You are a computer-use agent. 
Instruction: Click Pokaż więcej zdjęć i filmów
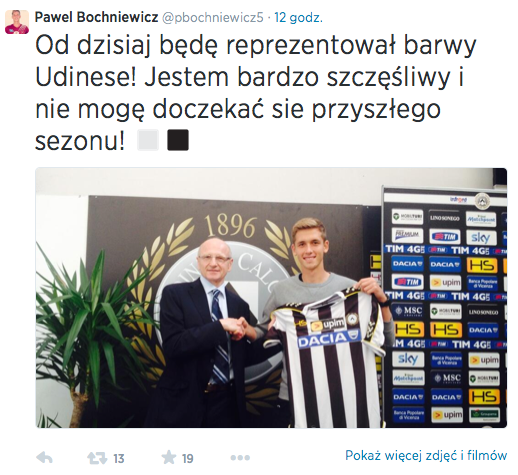pos(426,455)
